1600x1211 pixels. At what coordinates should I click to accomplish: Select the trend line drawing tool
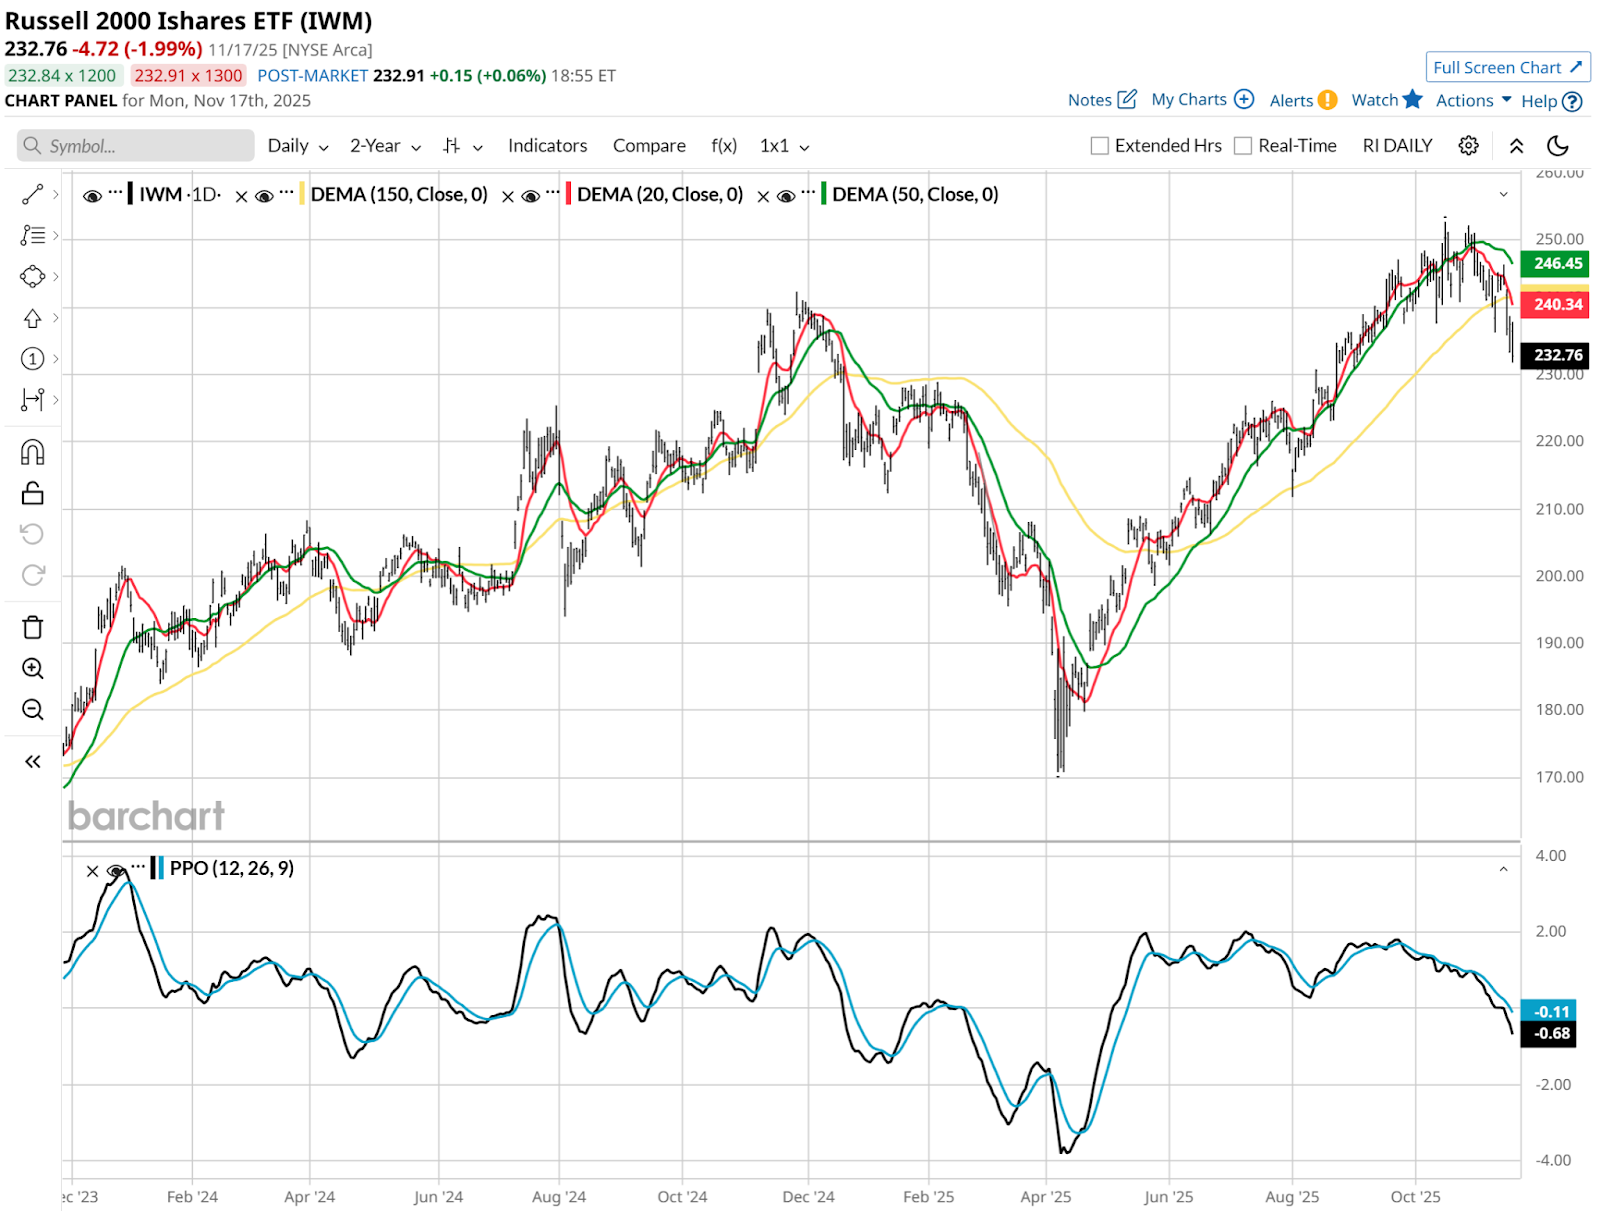coord(32,194)
